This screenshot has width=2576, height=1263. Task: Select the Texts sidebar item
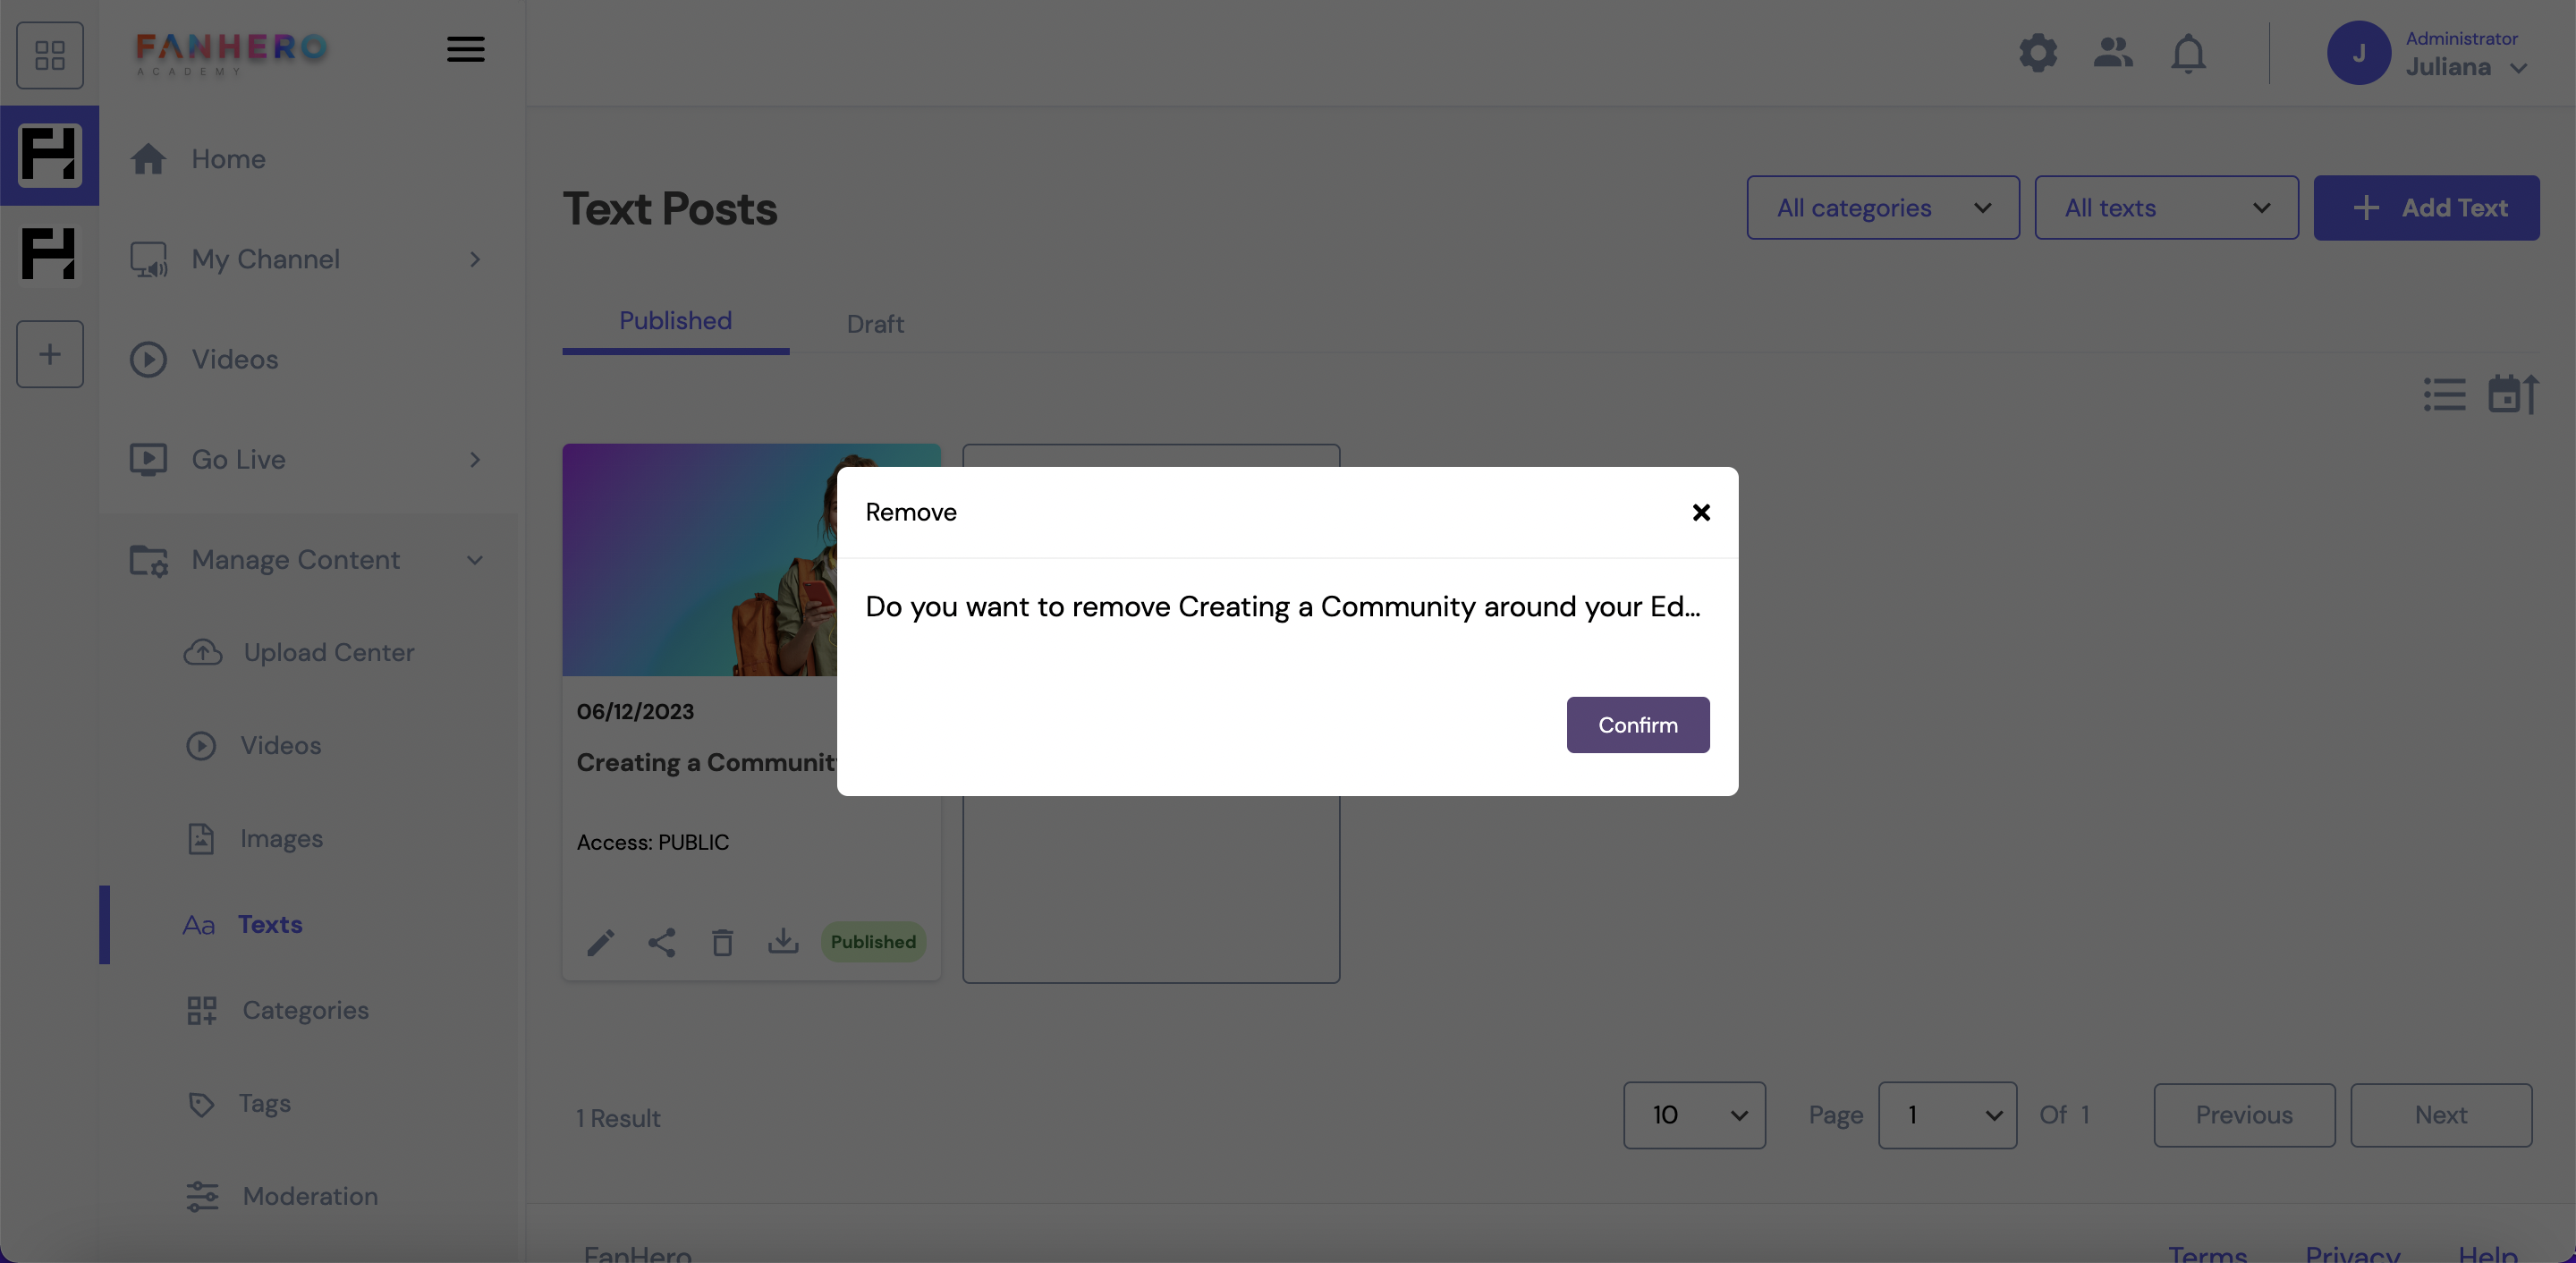[269, 923]
